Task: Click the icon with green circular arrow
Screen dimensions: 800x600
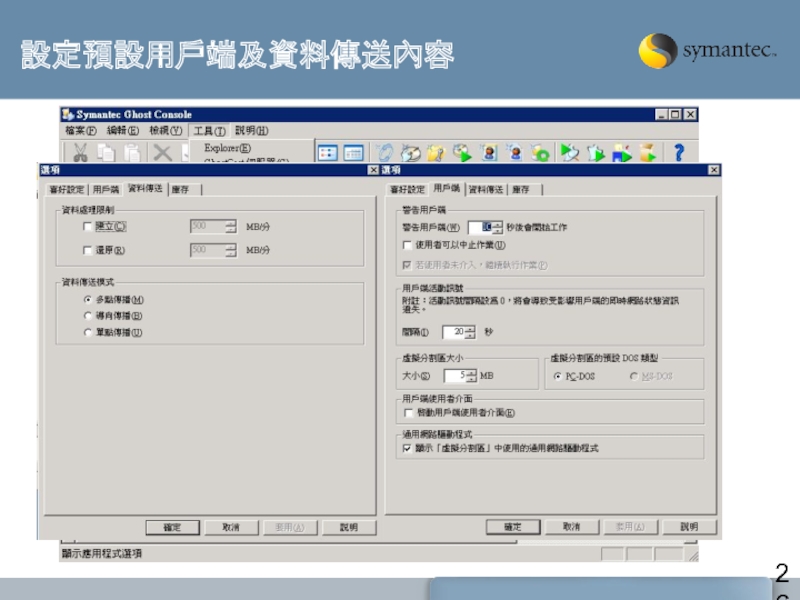Action: click(x=540, y=153)
